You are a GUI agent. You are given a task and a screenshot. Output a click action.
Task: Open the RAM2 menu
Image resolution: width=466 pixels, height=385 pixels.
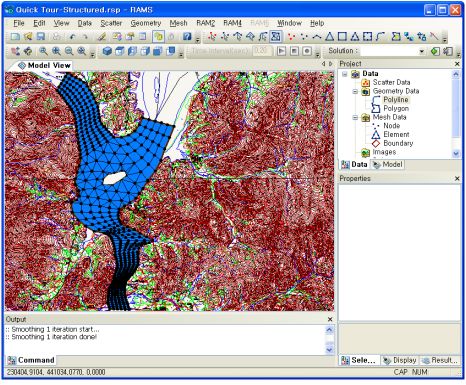tap(205, 23)
